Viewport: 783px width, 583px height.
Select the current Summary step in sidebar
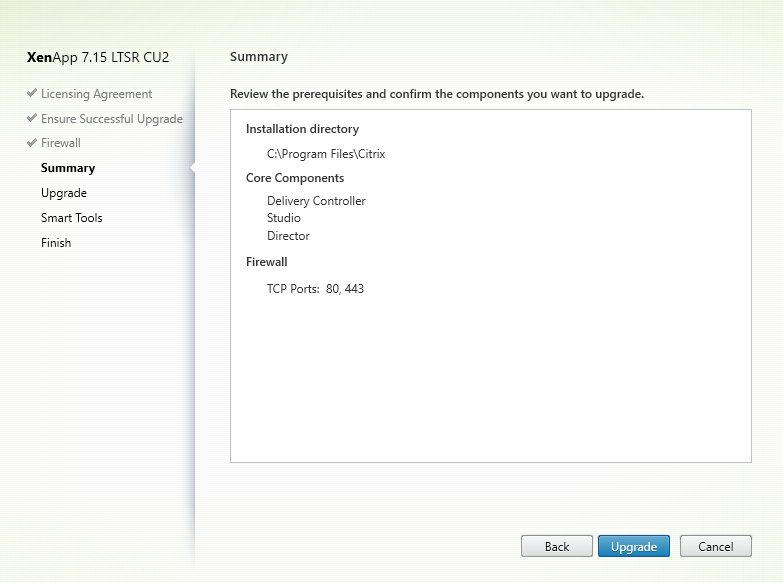68,168
